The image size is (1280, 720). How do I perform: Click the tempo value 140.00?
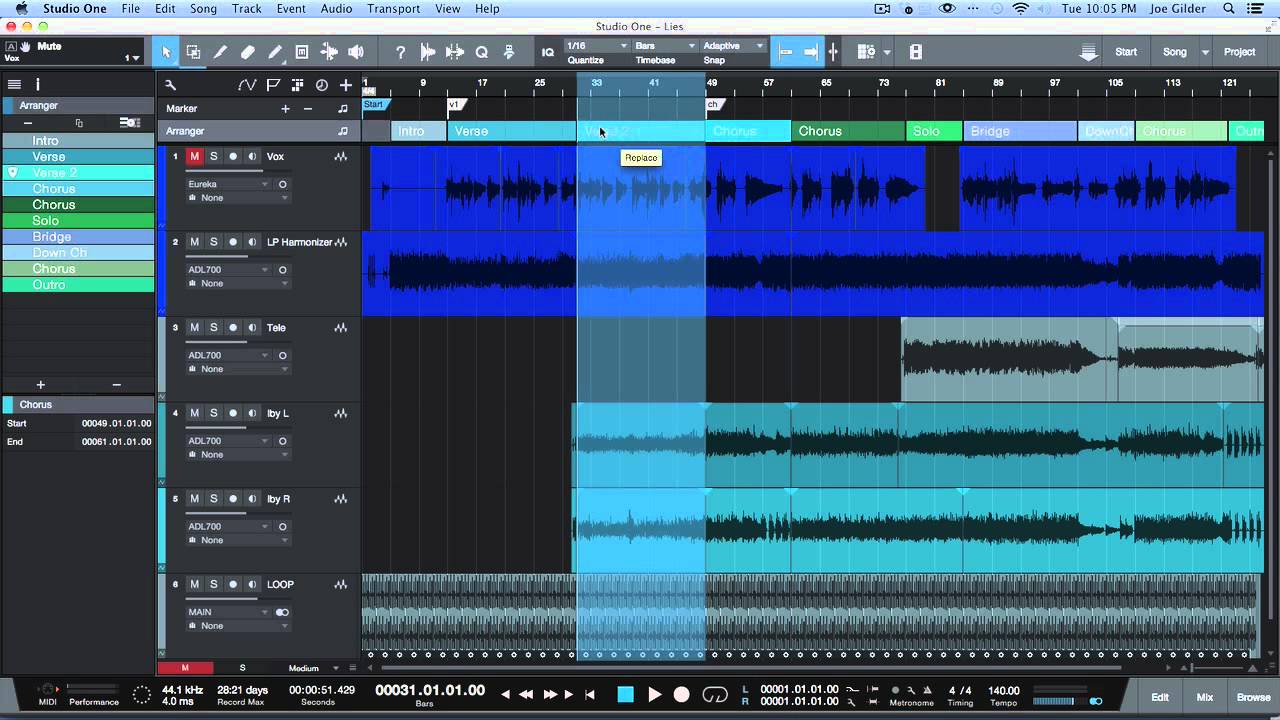pyautogui.click(x=1003, y=690)
